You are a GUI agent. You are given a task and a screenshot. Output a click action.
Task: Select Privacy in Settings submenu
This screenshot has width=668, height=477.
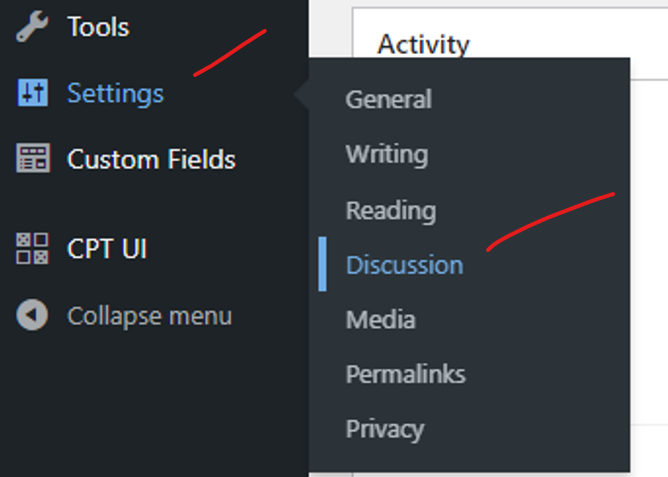click(385, 429)
